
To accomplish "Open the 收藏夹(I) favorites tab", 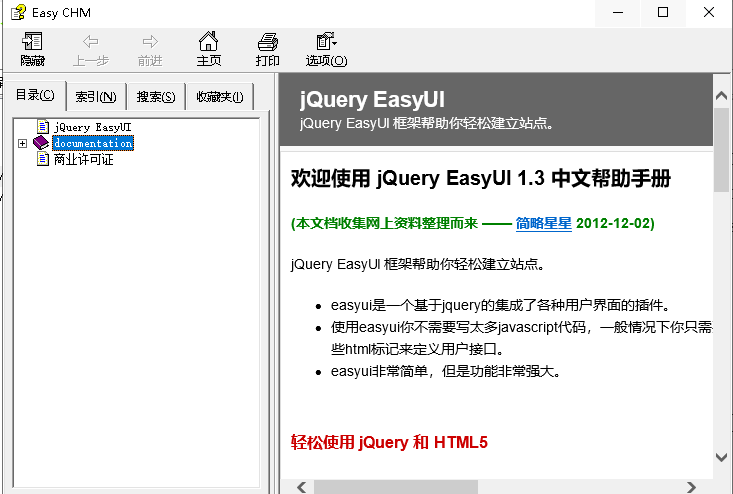I will point(220,97).
